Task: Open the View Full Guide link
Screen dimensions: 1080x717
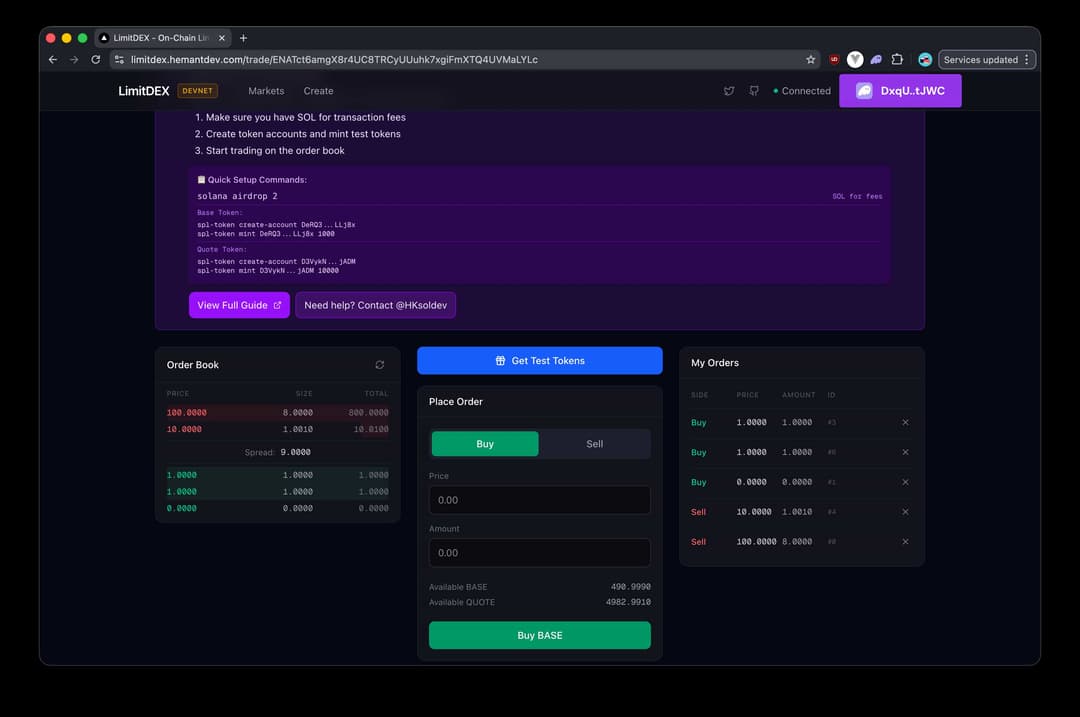Action: point(239,305)
